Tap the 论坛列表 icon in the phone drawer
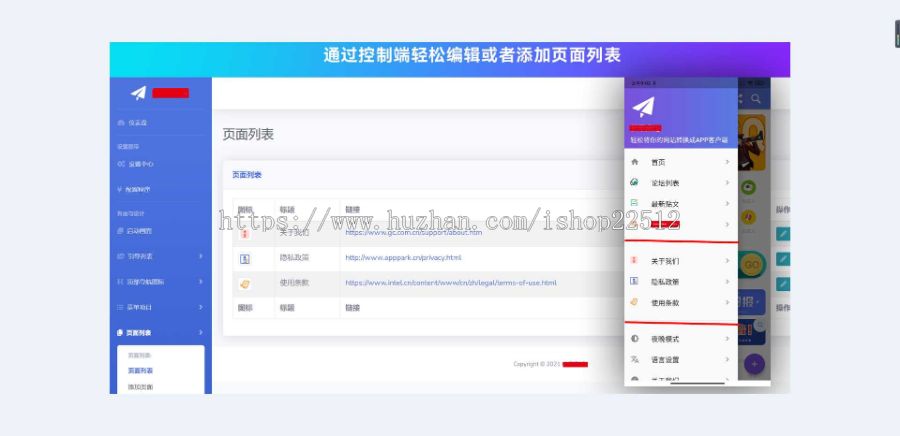The width and height of the screenshot is (900, 436). (634, 183)
